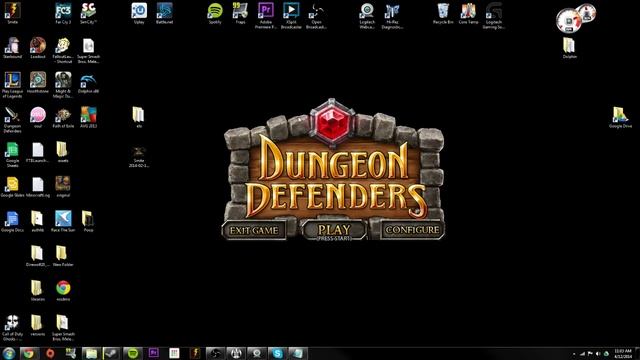This screenshot has width=640, height=360.
Task: Select the Dolphin folder below the clock gadget
Action: pos(570,47)
